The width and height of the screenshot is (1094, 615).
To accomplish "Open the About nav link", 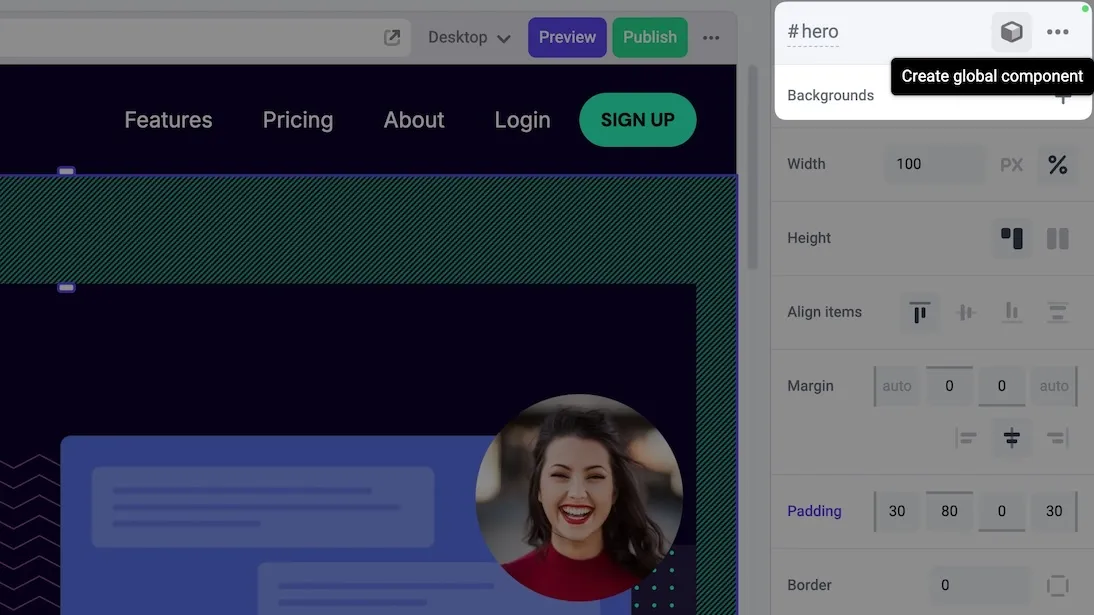I will coord(414,120).
